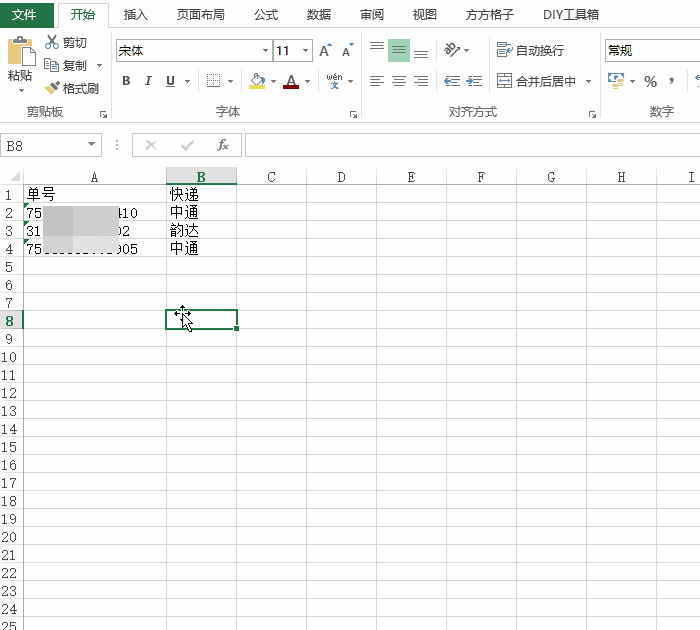Apply cell borders icon
The image size is (700, 630).
pyautogui.click(x=213, y=81)
